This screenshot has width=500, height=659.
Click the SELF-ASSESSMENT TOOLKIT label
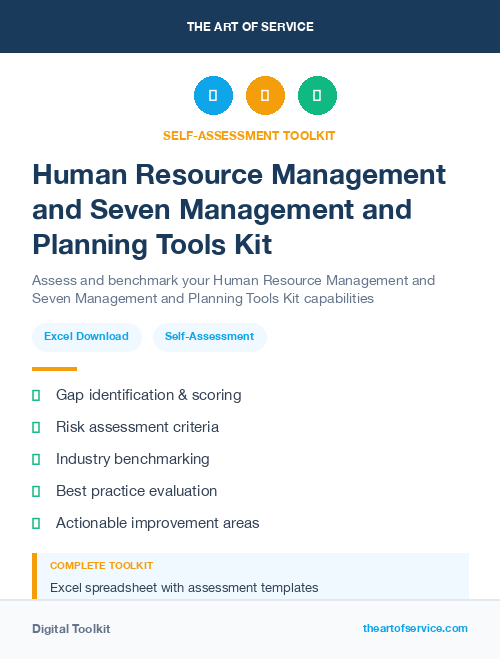click(249, 136)
